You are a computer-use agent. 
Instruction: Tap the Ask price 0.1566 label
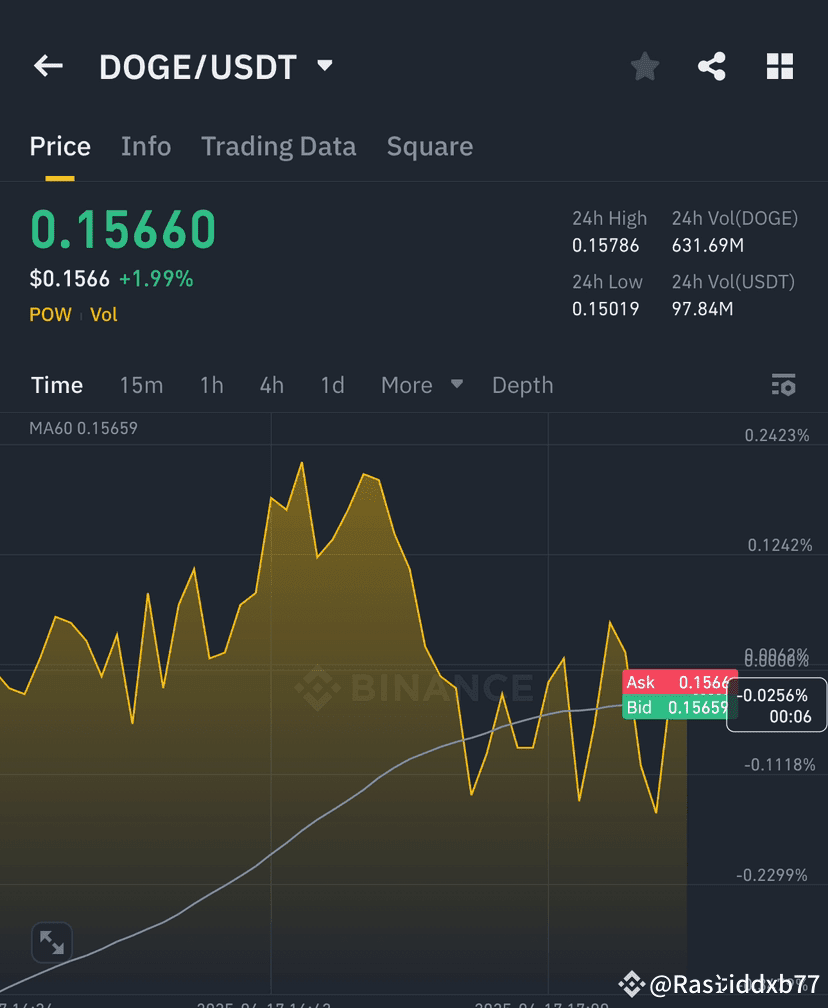click(x=679, y=682)
